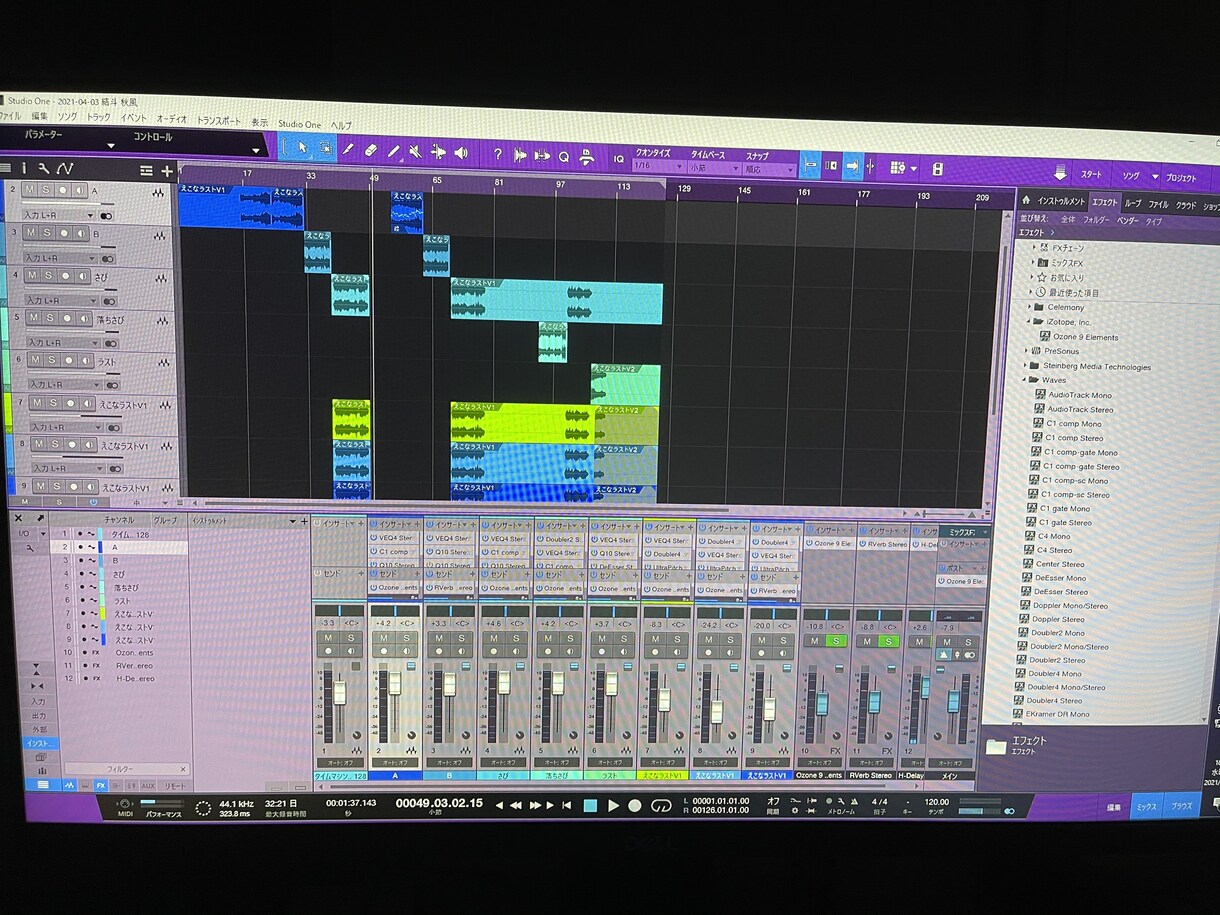The width and height of the screenshot is (1220, 915).
Task: Collapse the Waves vendor folder
Action: (x=1024, y=380)
